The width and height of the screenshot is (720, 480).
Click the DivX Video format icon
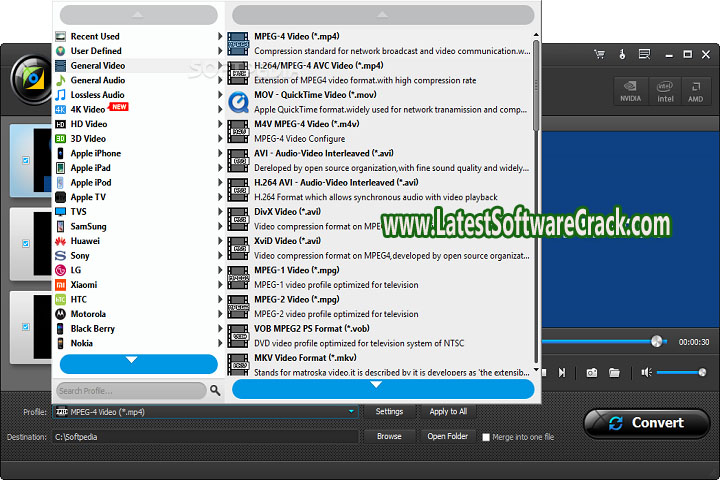tap(238, 219)
